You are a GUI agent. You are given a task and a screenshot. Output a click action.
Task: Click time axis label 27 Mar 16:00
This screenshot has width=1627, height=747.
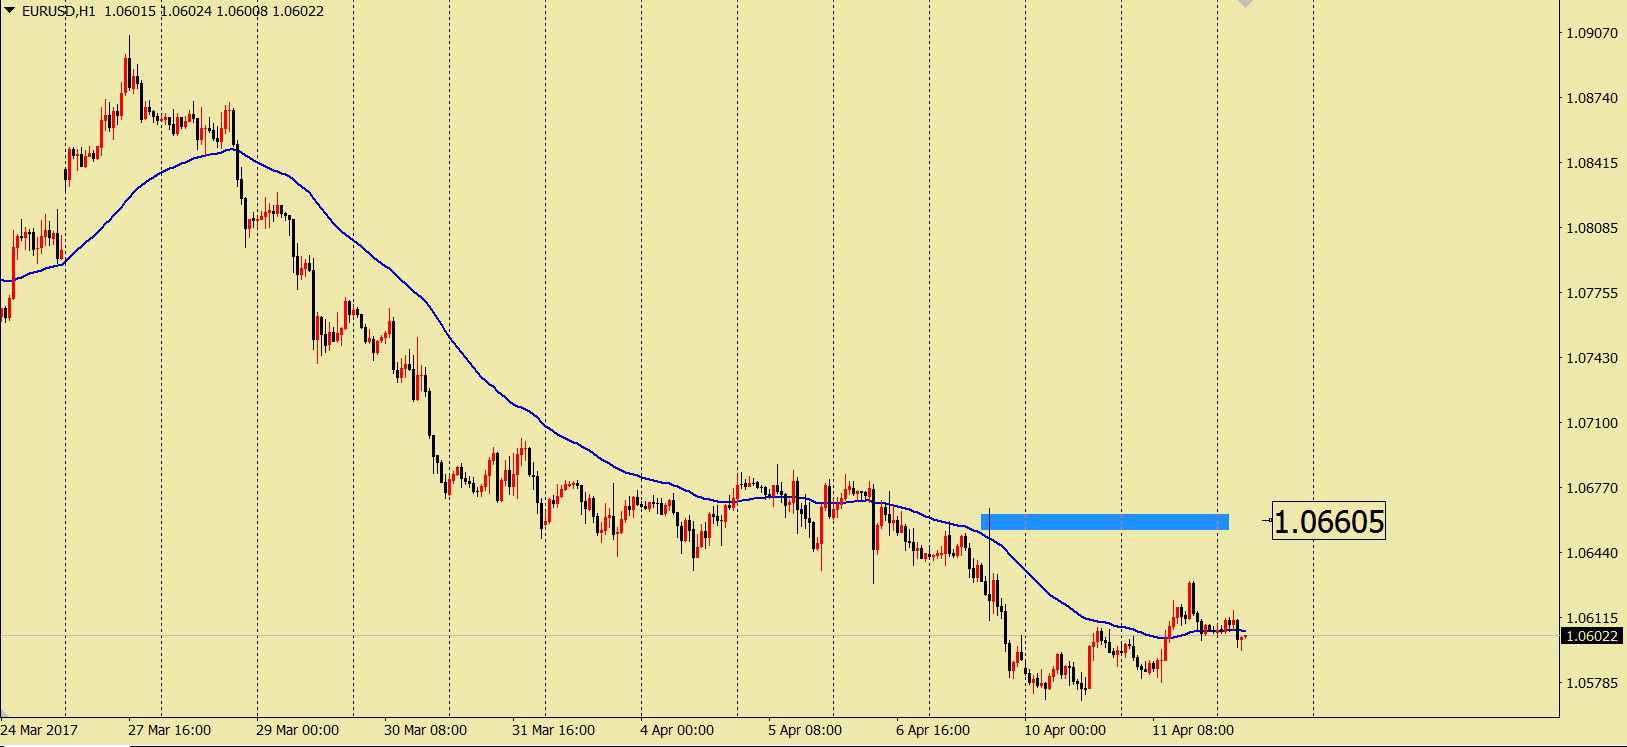(x=169, y=730)
